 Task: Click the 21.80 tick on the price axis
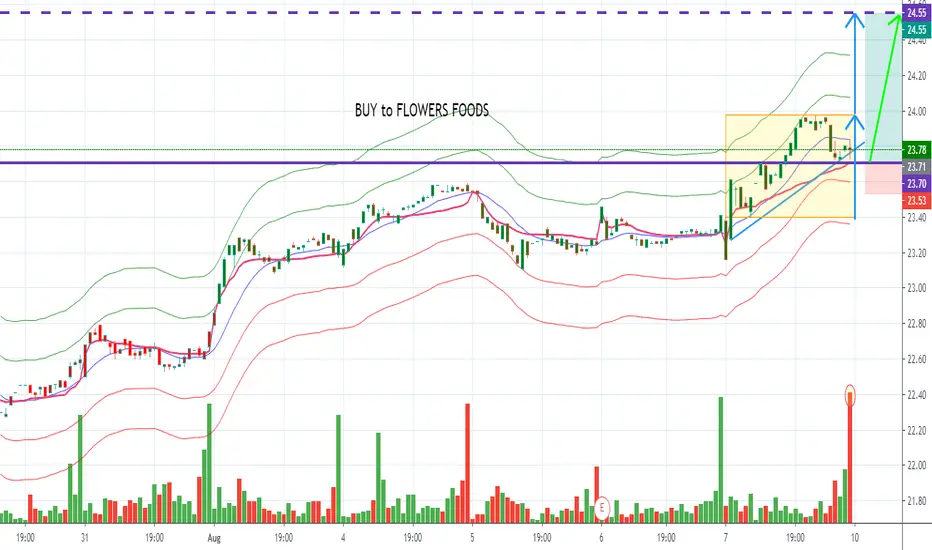(917, 501)
